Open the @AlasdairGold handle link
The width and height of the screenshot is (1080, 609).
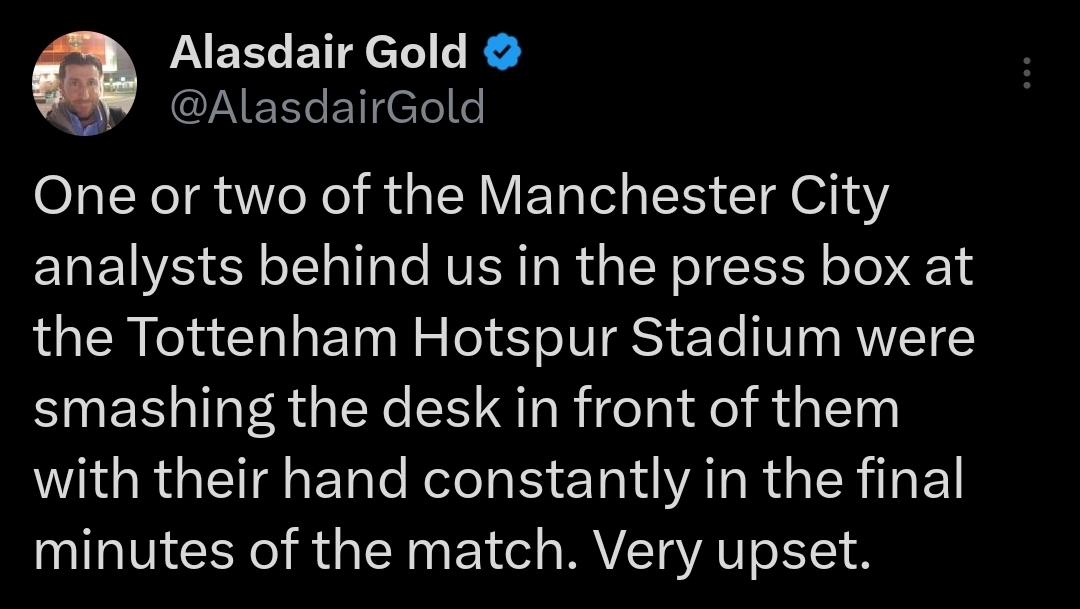coord(327,106)
